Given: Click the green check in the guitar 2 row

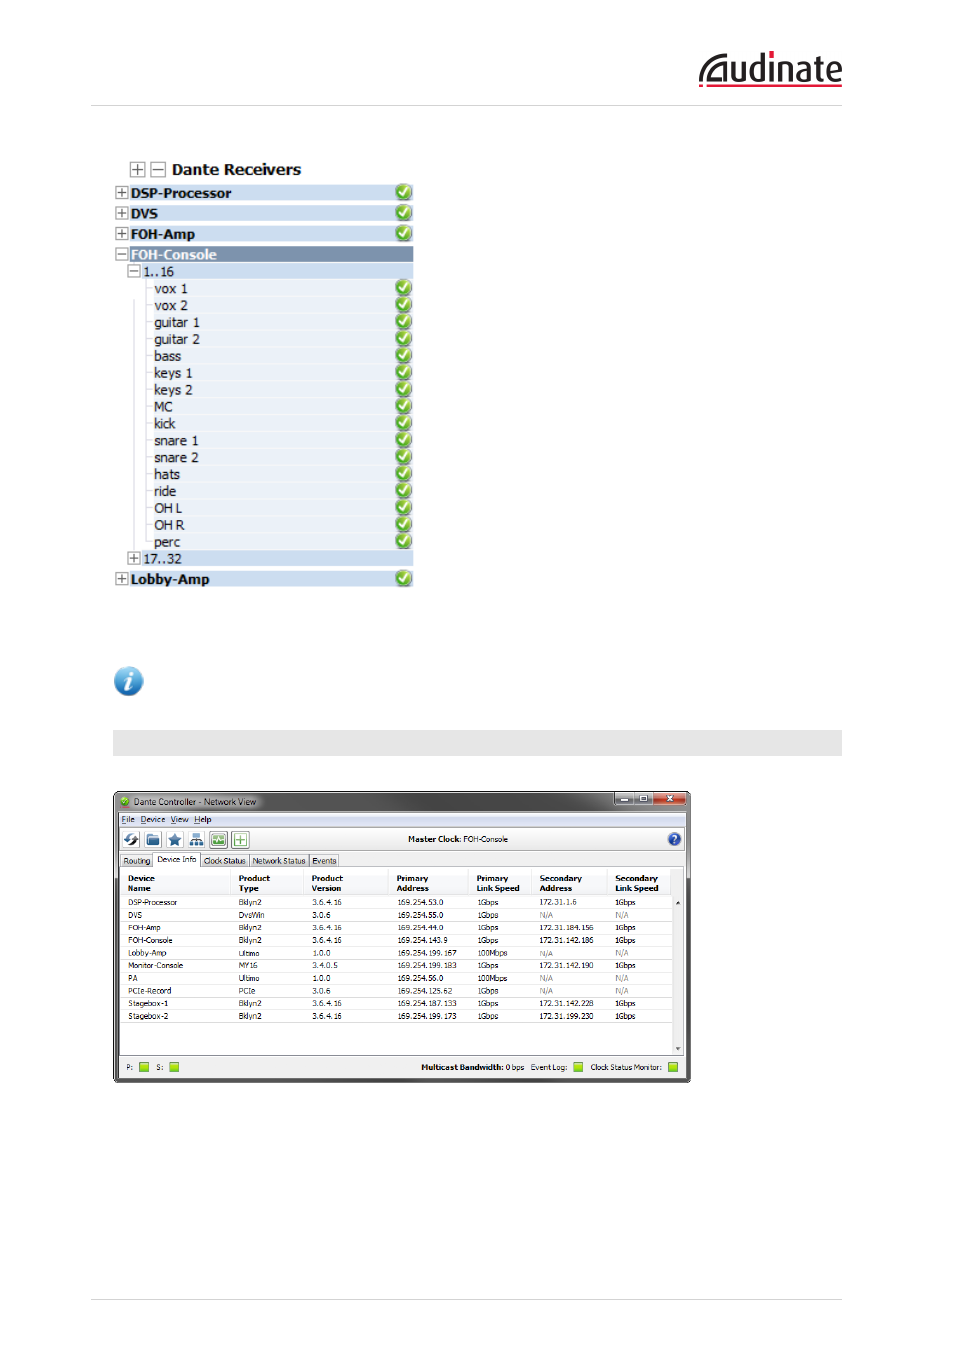Looking at the screenshot, I should [403, 339].
